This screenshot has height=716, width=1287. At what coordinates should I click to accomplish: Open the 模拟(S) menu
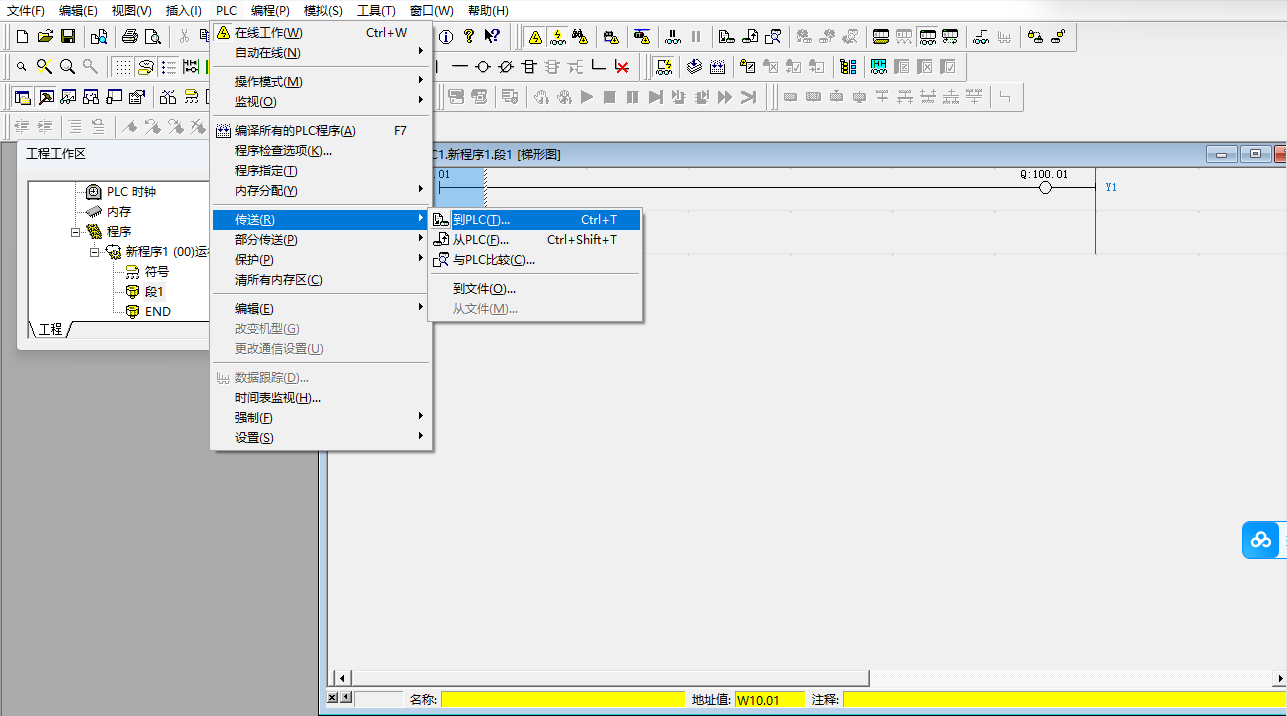323,10
